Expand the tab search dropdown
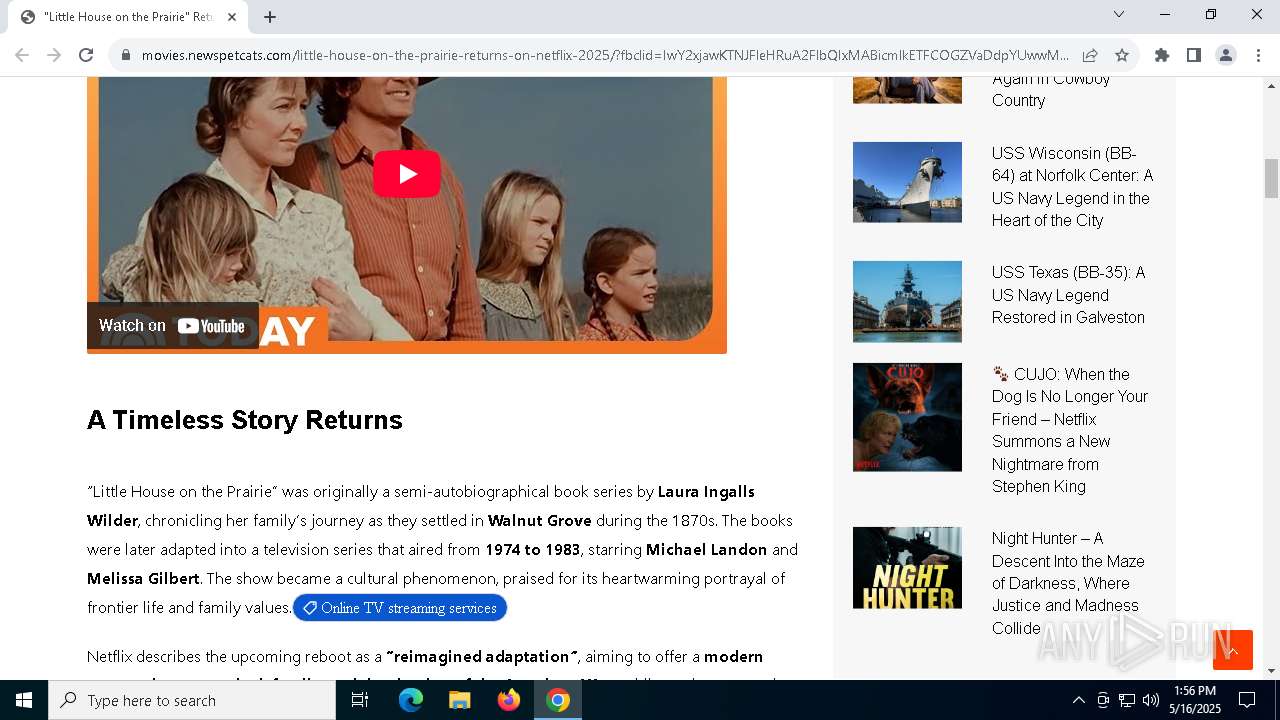This screenshot has width=1280, height=720. coord(1119,14)
